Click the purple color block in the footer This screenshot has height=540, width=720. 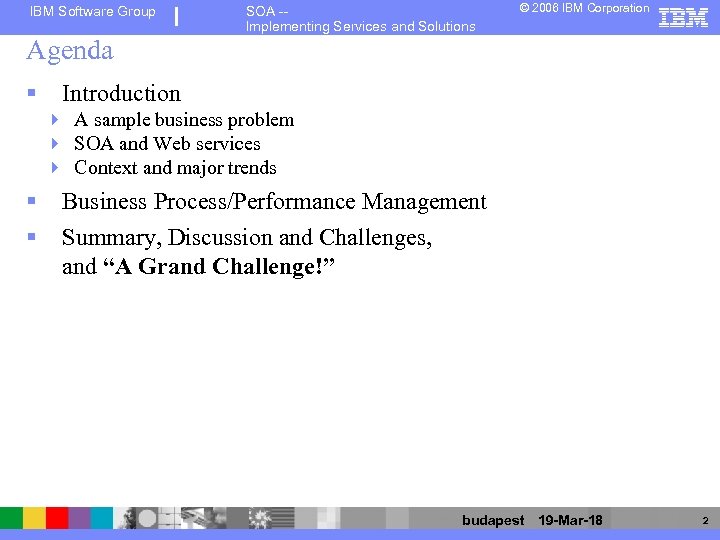point(79,518)
